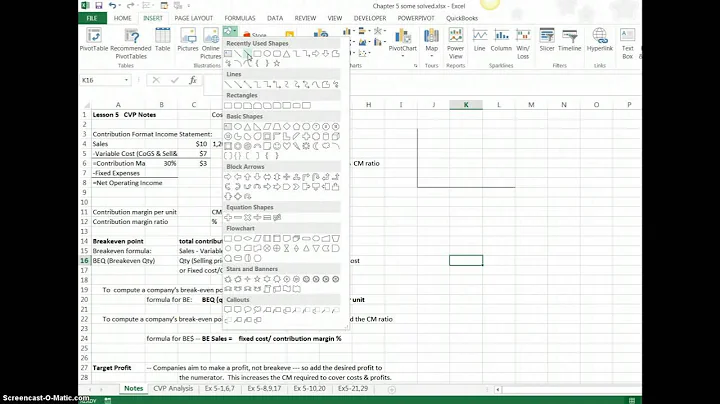Image resolution: width=720 pixels, height=404 pixels.
Task: Pick the Cloud Callout shape
Action: pyautogui.click(x=257, y=310)
